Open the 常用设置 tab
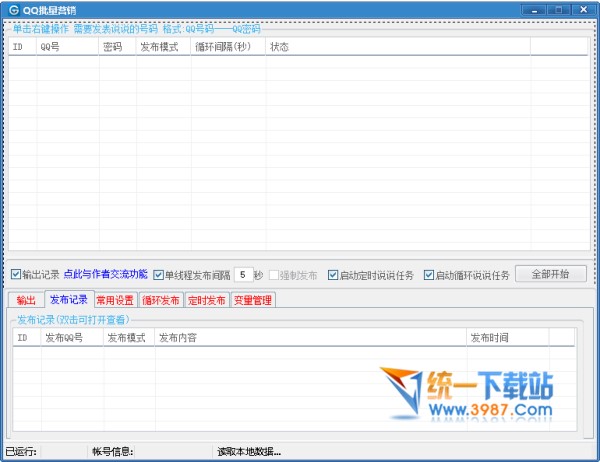Image resolution: width=600 pixels, height=462 pixels. point(115,300)
